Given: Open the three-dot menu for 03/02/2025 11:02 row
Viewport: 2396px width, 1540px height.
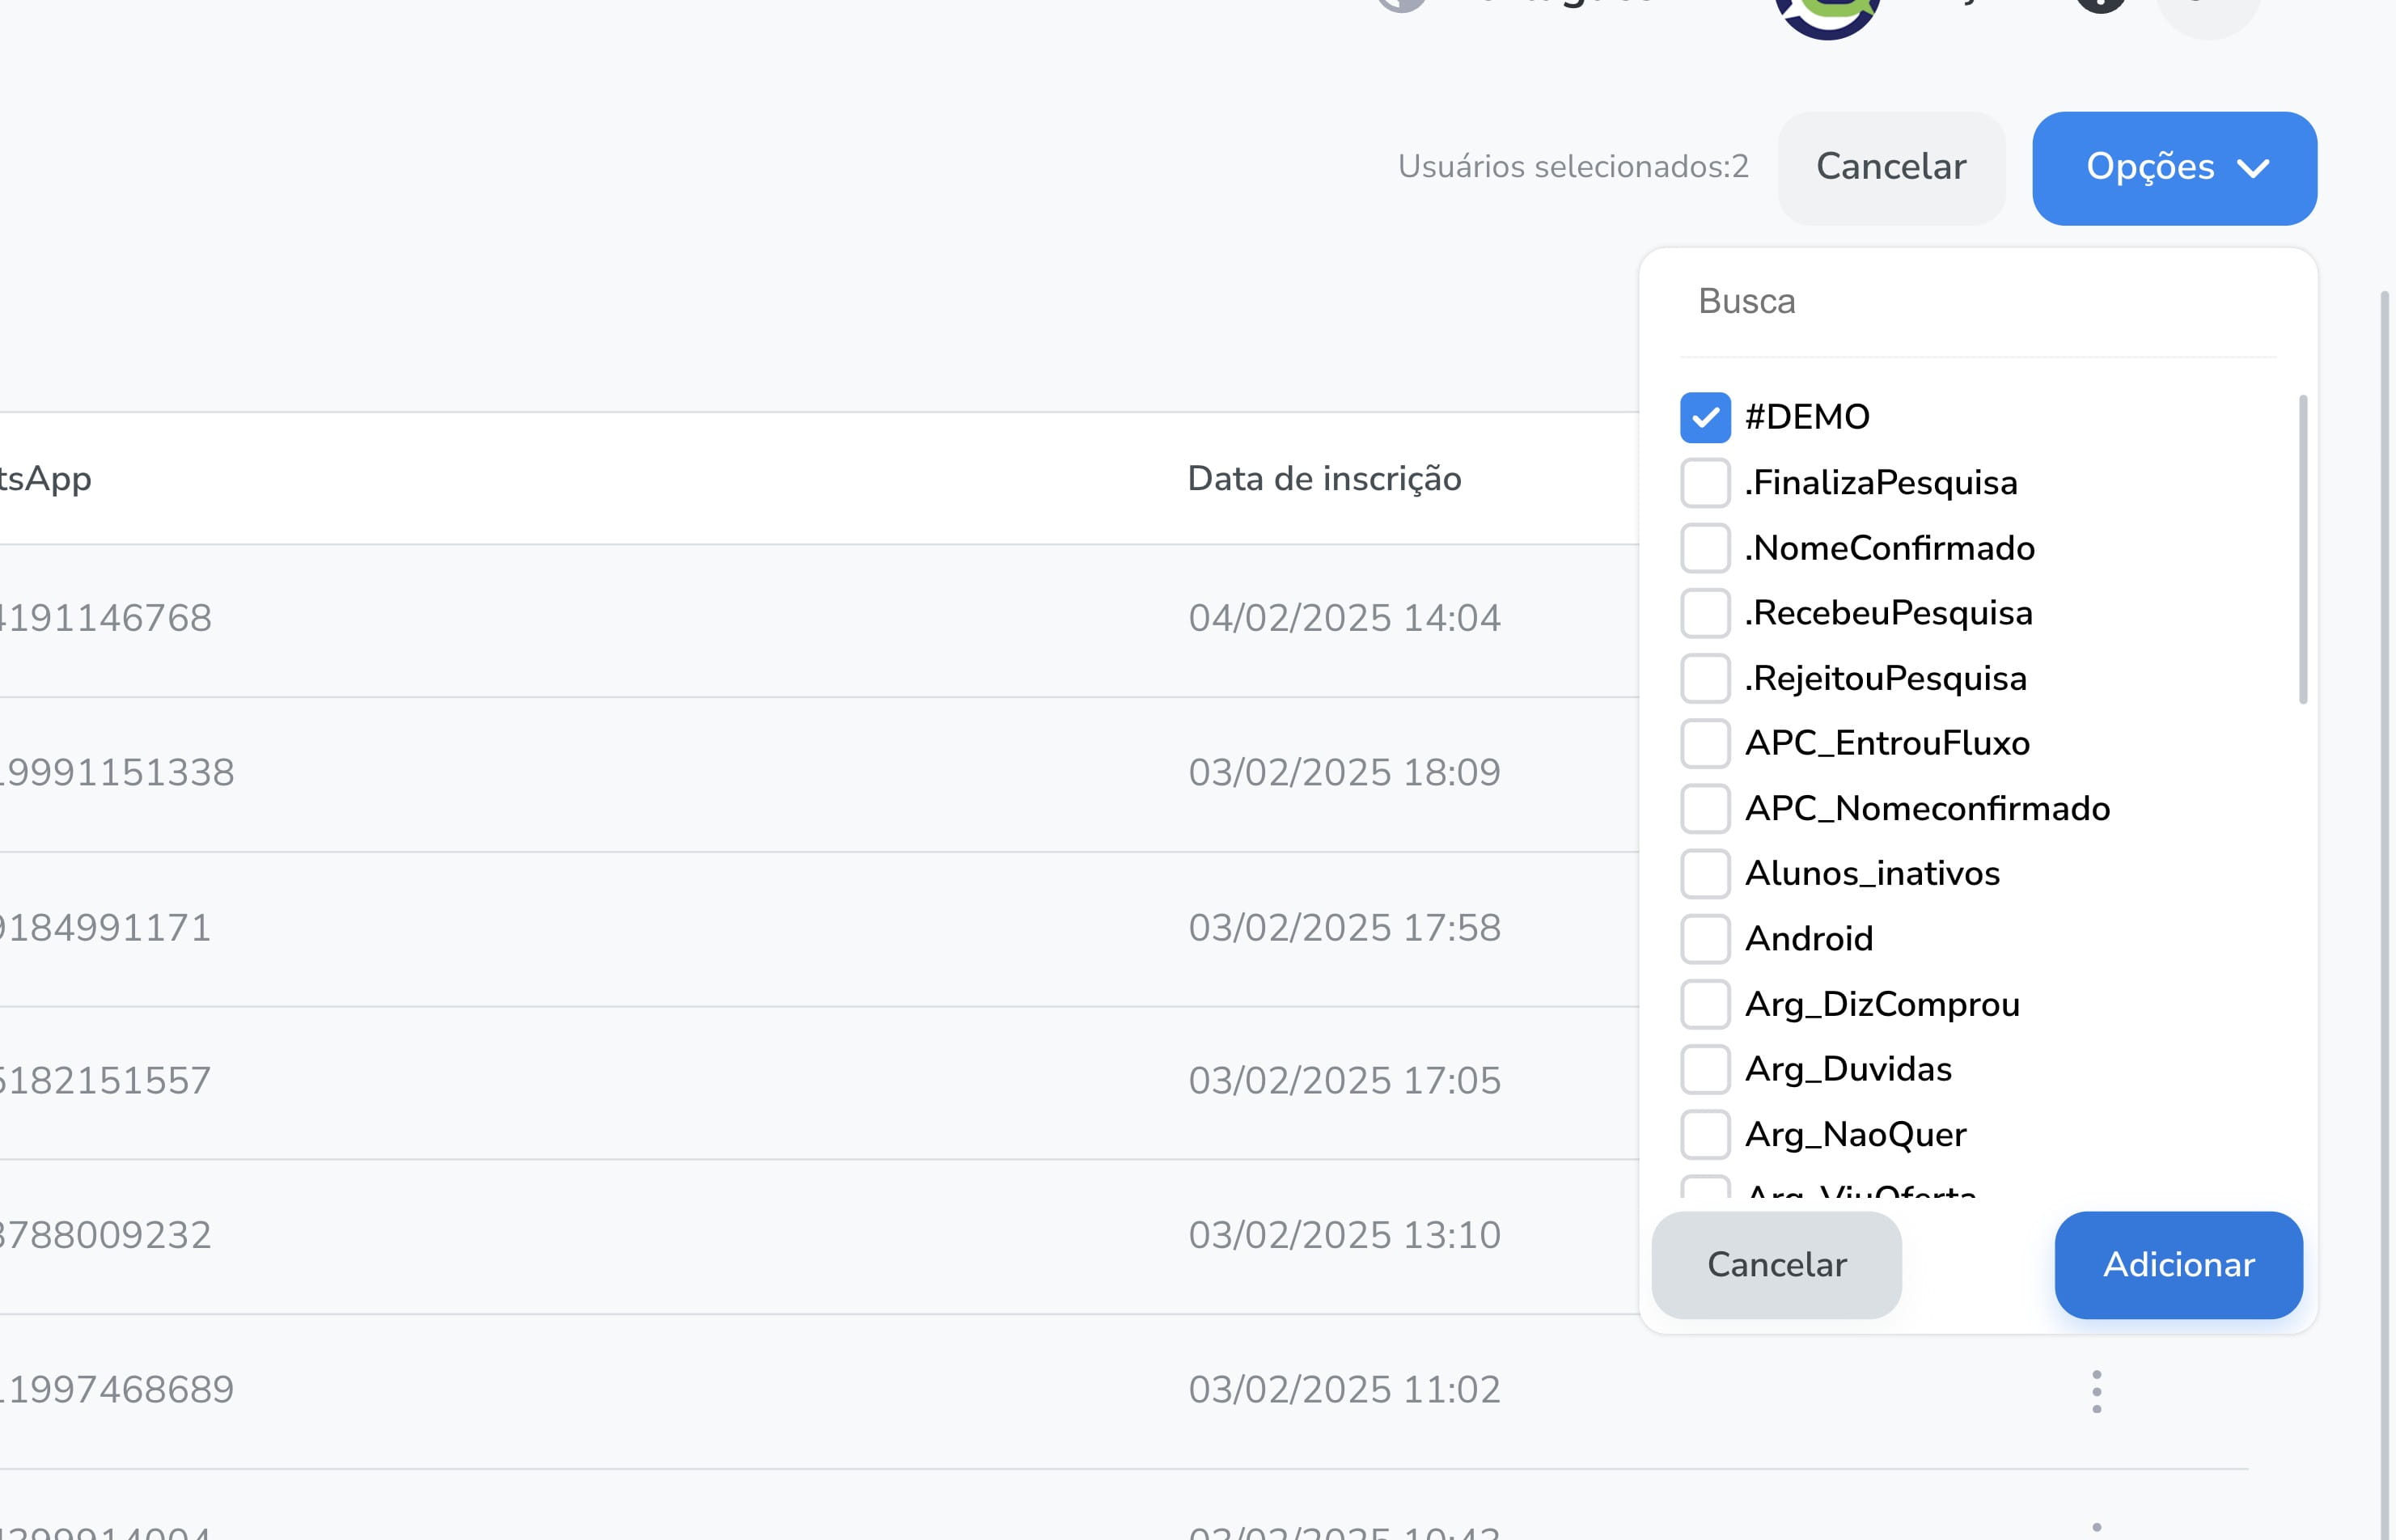Looking at the screenshot, I should pos(2096,1391).
